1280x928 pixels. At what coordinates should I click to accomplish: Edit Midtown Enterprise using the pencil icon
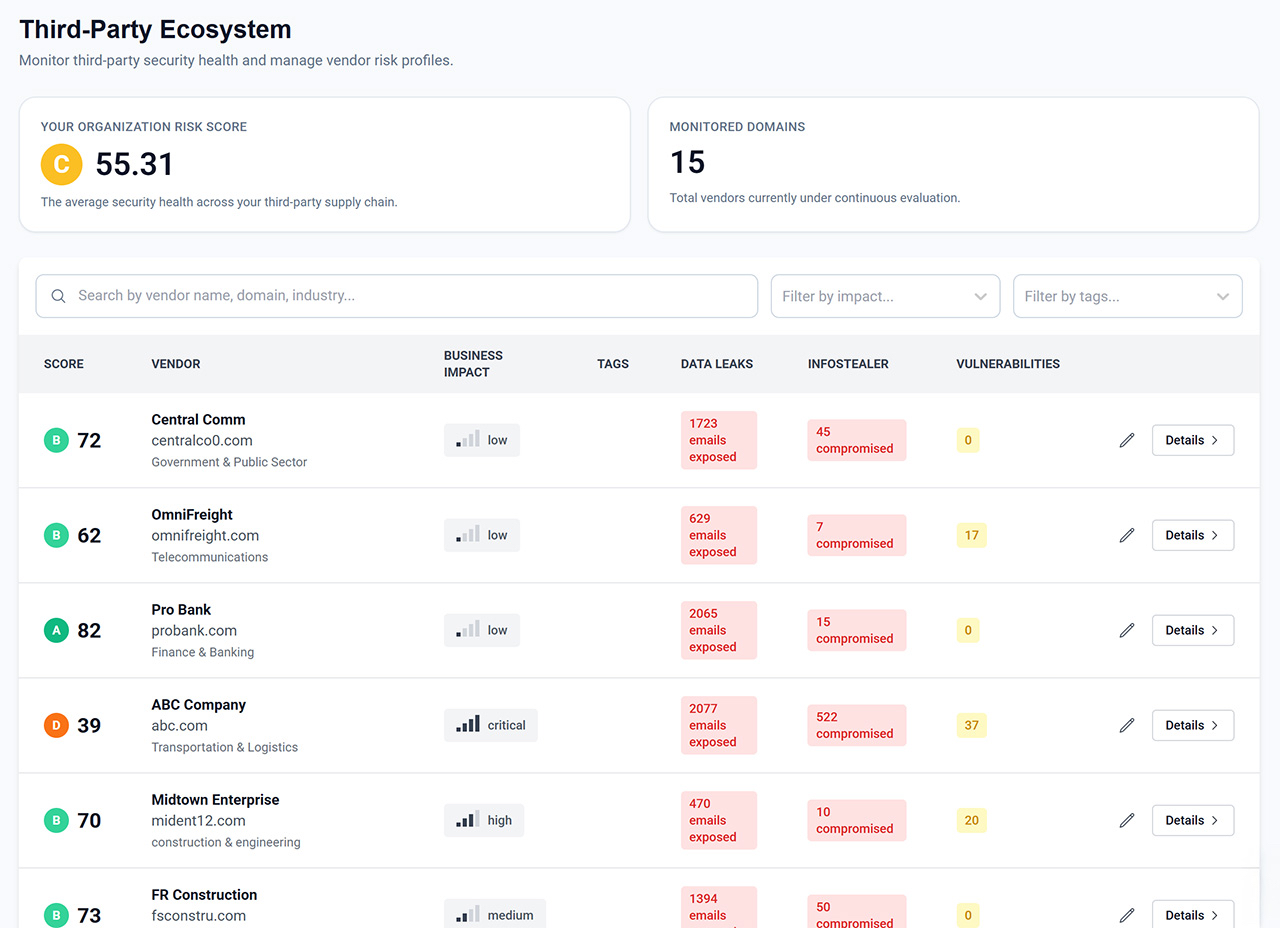(x=1127, y=820)
